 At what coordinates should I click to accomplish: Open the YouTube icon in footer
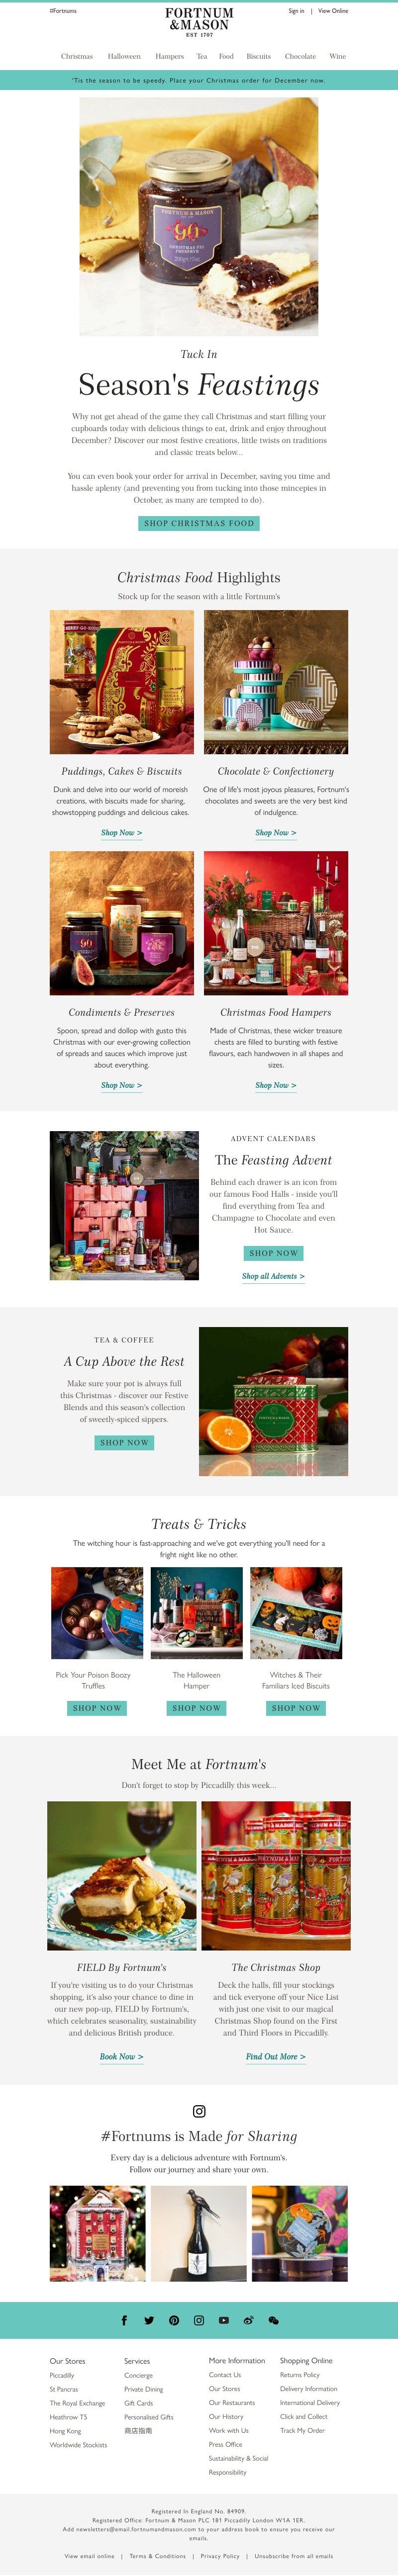point(223,2320)
